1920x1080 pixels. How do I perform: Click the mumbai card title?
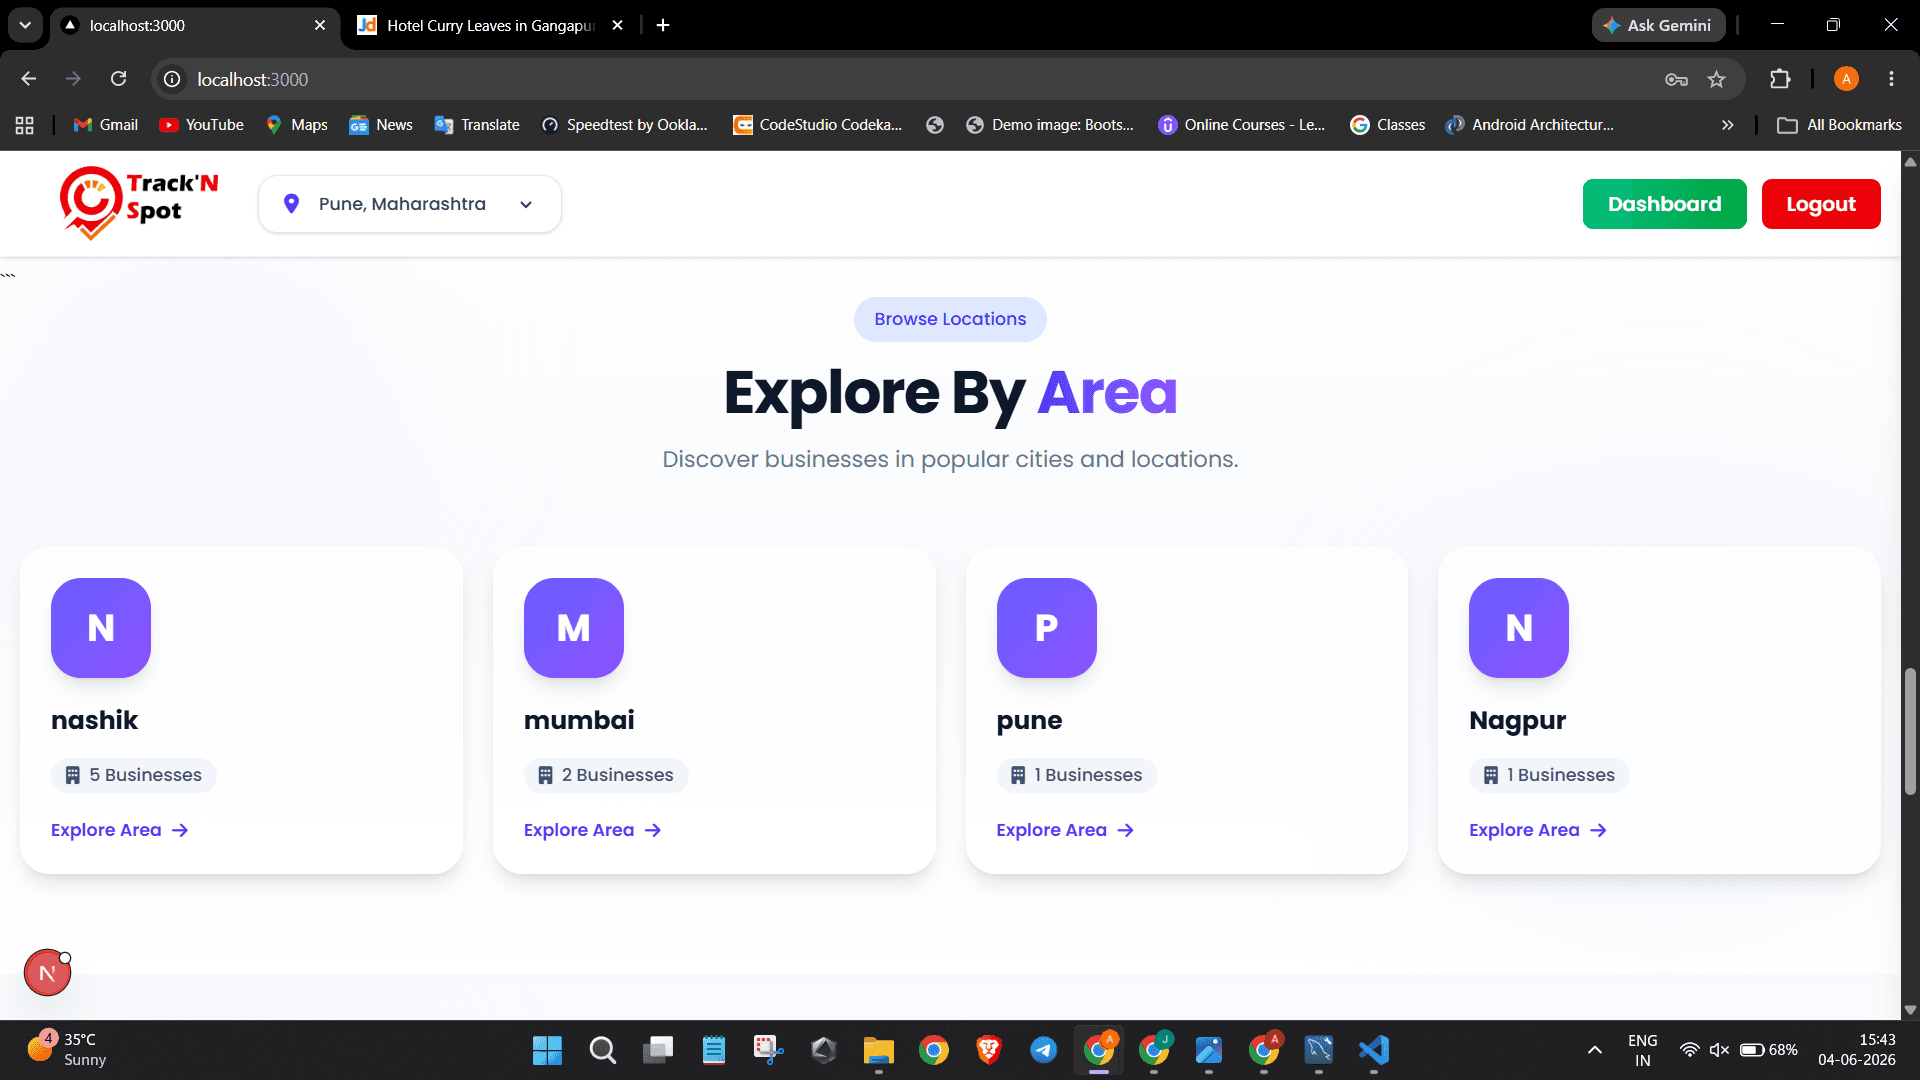pos(579,720)
